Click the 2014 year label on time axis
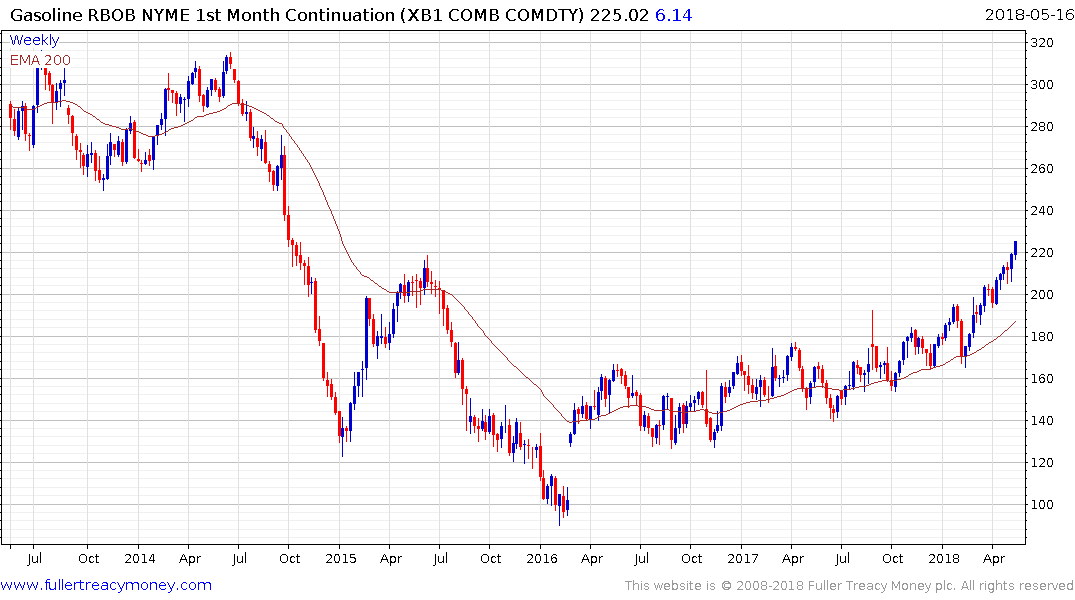1075x600 pixels. [139, 558]
